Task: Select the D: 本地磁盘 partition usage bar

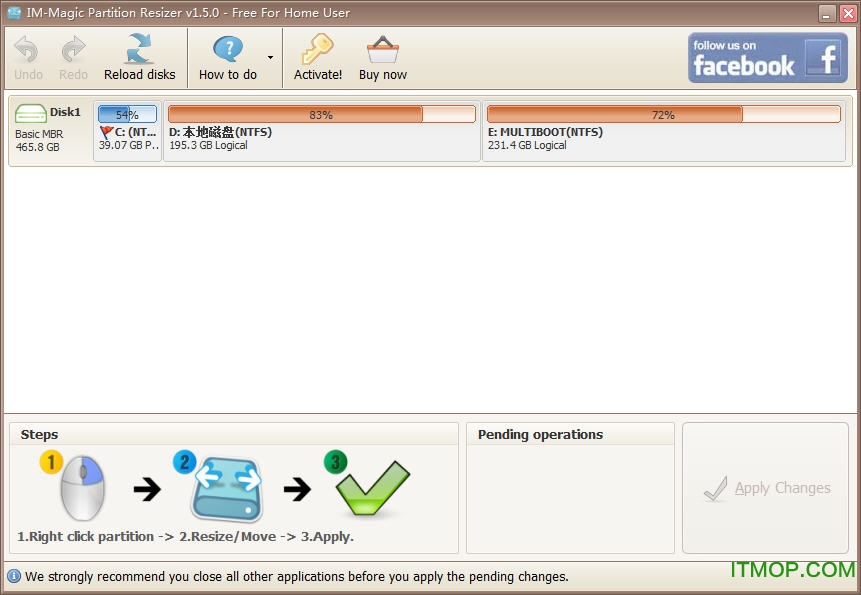Action: pyautogui.click(x=321, y=115)
